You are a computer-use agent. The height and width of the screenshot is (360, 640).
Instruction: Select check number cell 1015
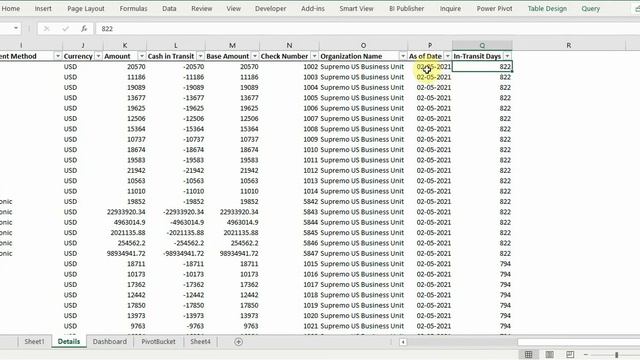point(289,264)
